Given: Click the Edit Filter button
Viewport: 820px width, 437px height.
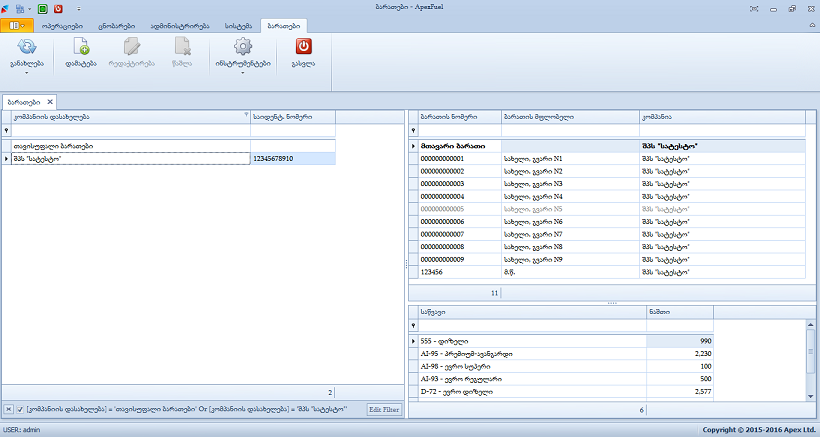Looking at the screenshot, I should tap(384, 409).
